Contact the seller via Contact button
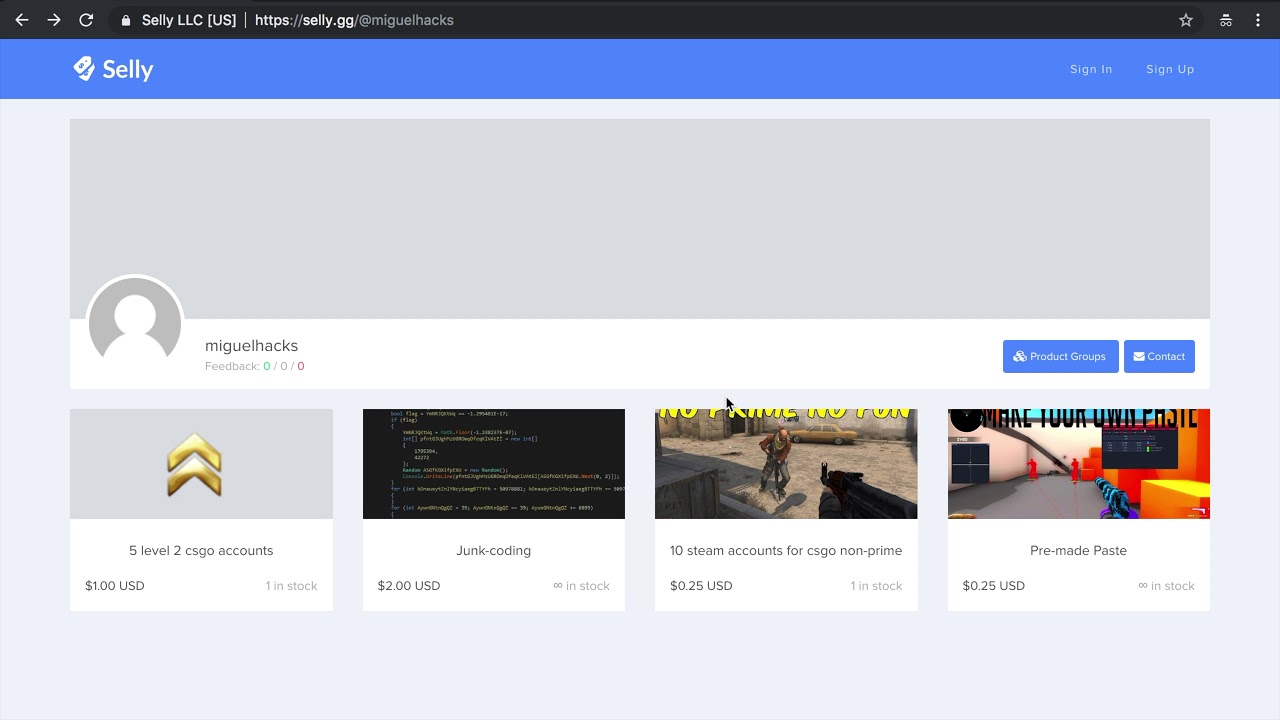 coord(1159,356)
